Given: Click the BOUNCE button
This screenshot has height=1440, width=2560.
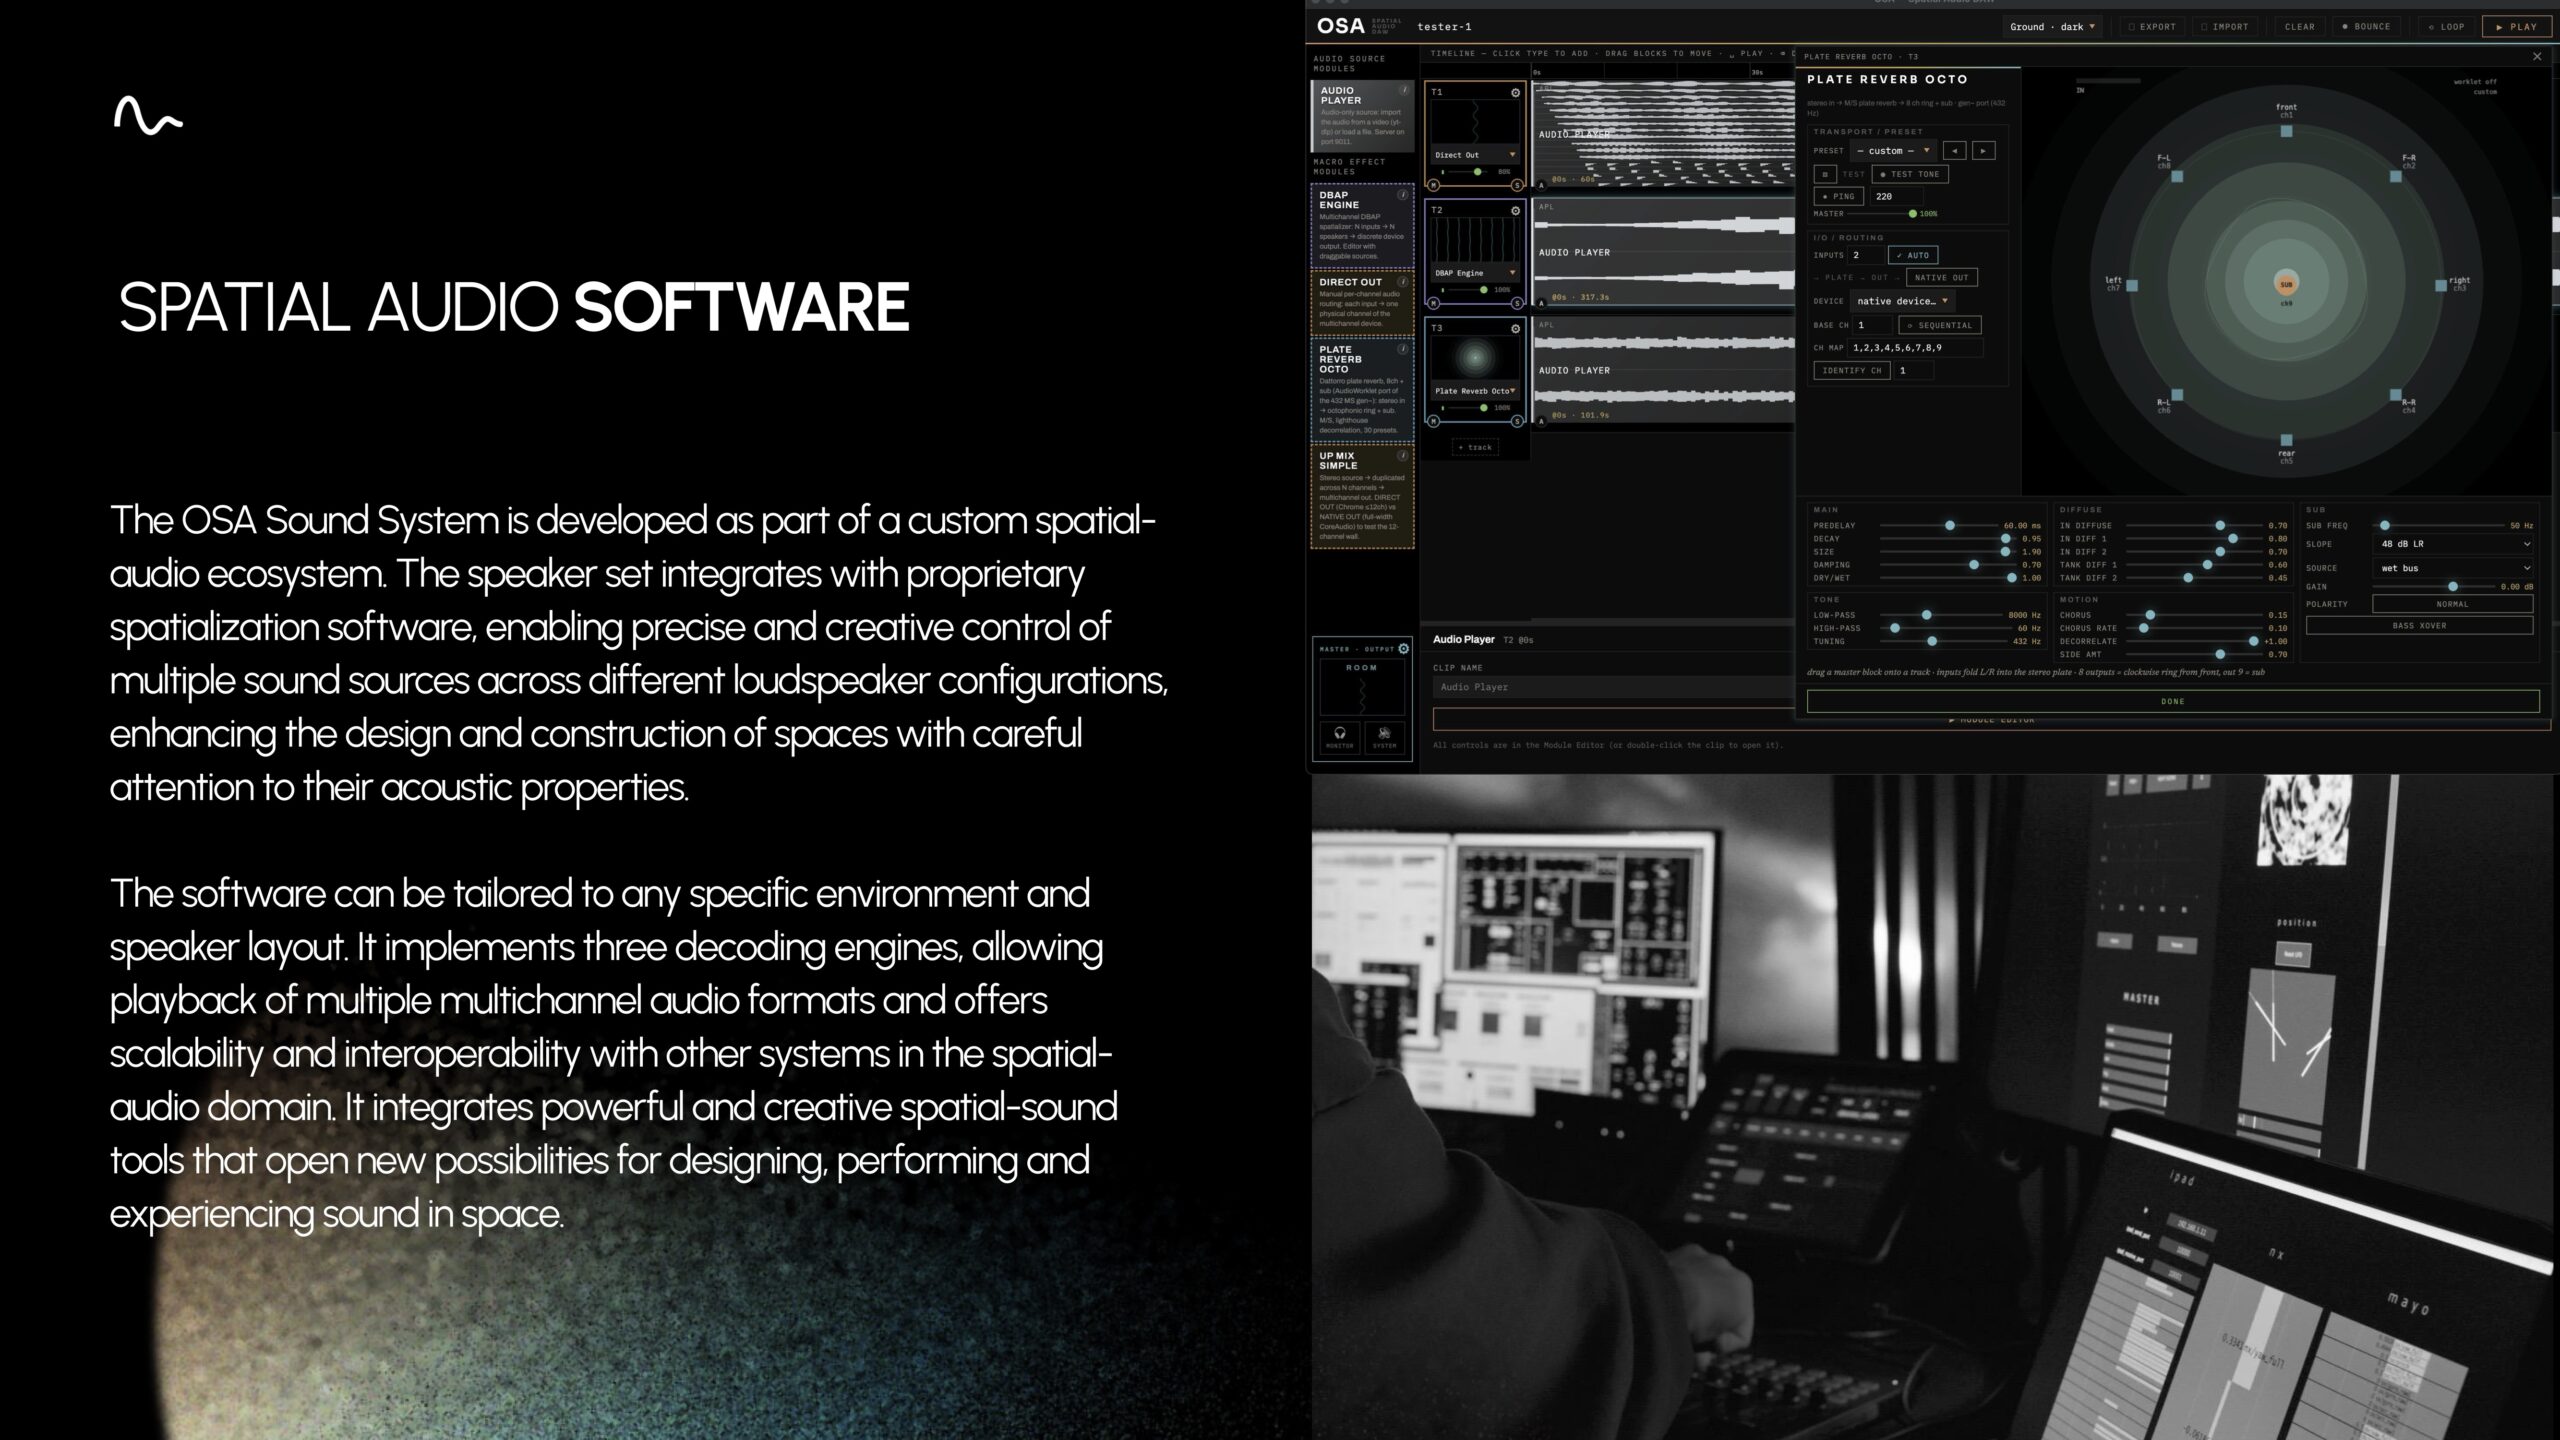Looking at the screenshot, I should pyautogui.click(x=2367, y=27).
